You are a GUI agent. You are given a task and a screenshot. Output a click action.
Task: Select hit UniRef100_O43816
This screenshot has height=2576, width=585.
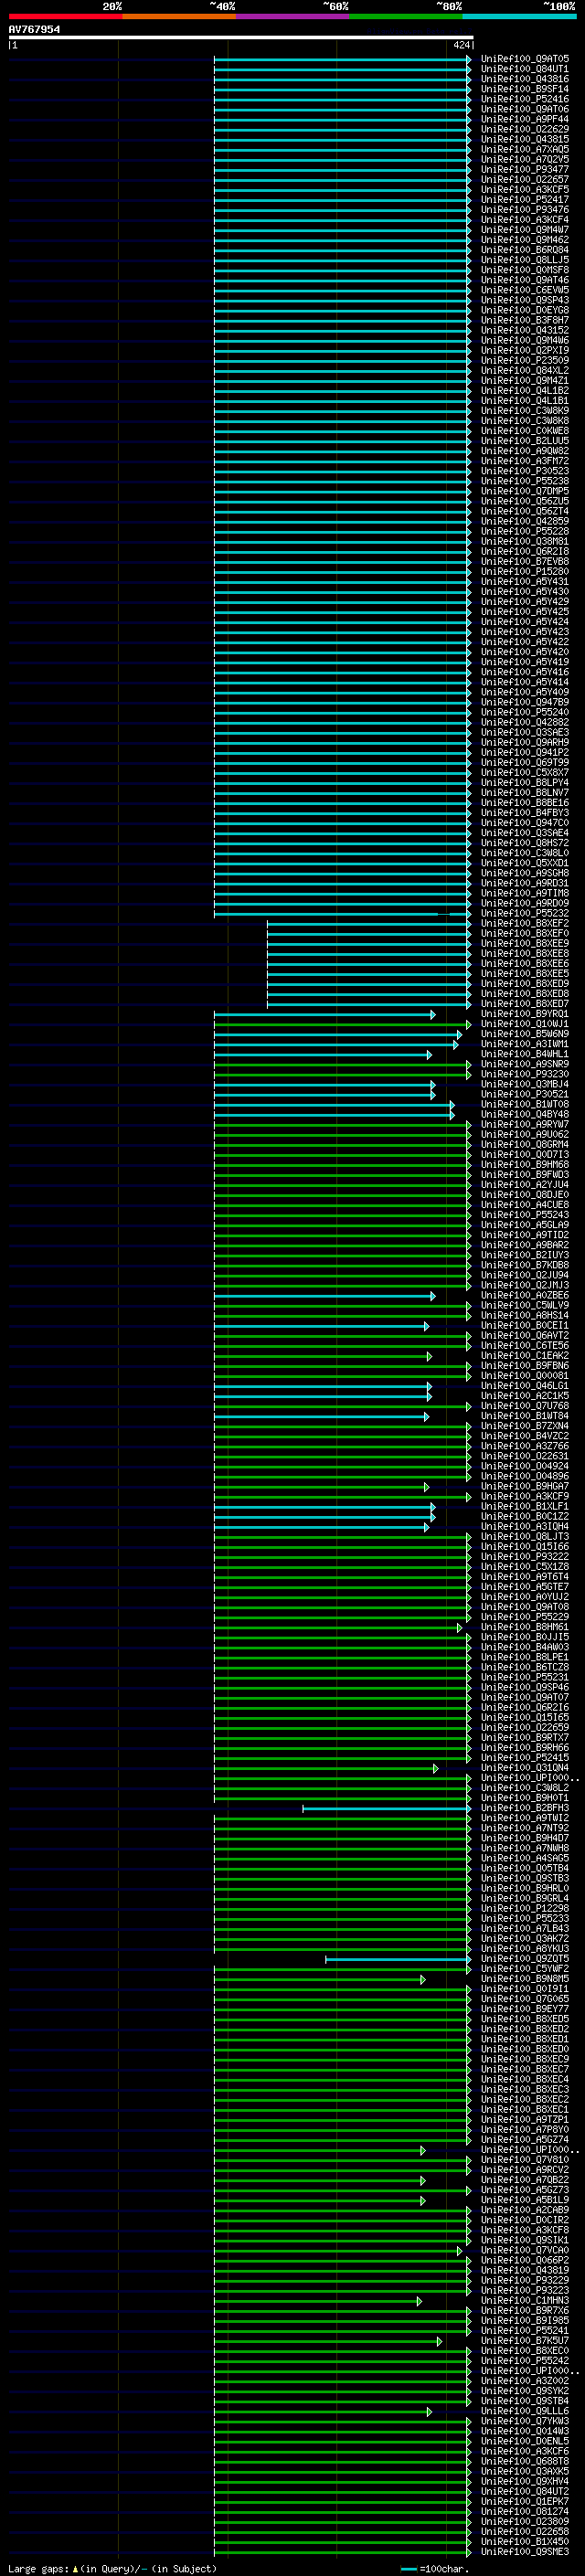[x=525, y=79]
